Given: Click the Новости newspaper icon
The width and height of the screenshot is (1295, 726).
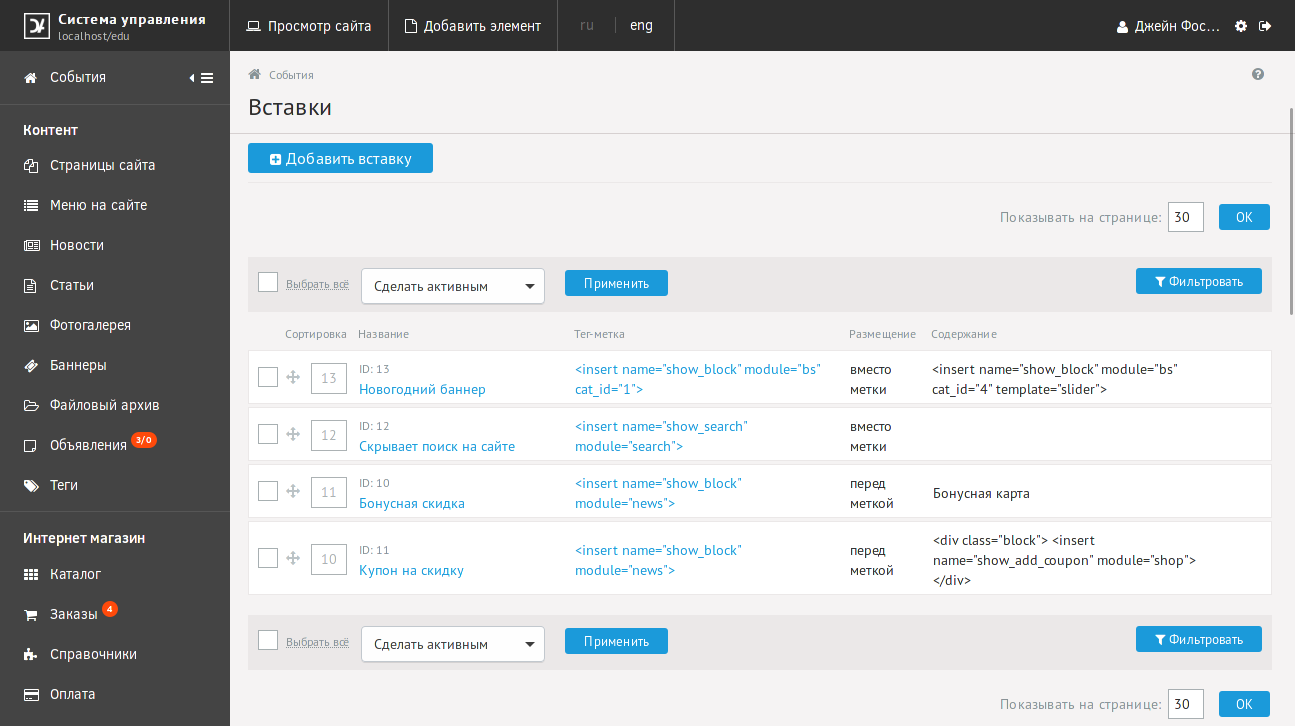Looking at the screenshot, I should [x=31, y=245].
